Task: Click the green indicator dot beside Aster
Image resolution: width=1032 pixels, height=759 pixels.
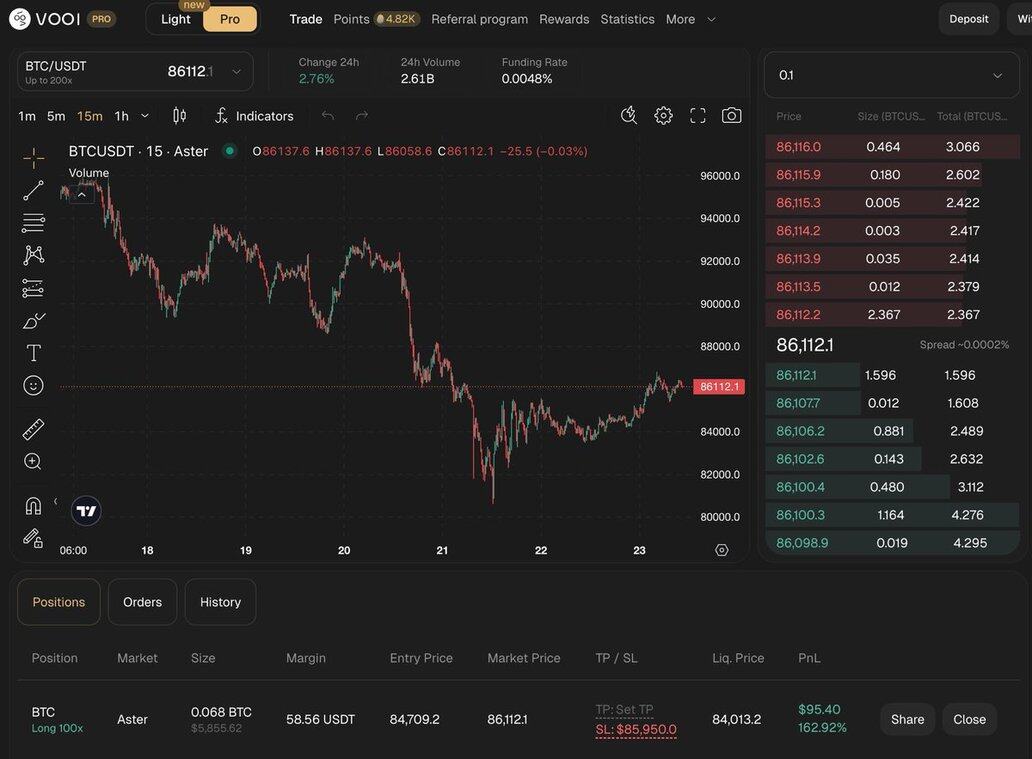Action: [230, 151]
